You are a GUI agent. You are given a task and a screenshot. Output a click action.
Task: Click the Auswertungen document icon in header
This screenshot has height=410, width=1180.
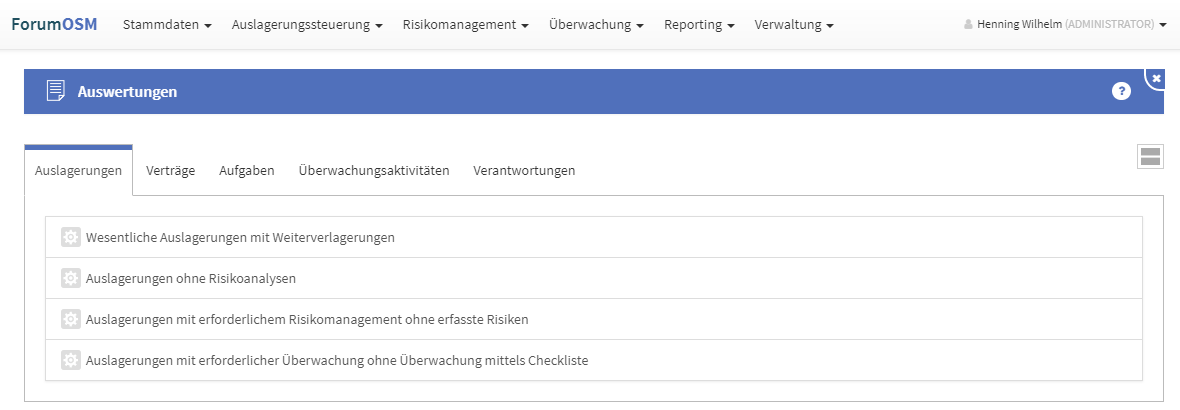pos(56,91)
